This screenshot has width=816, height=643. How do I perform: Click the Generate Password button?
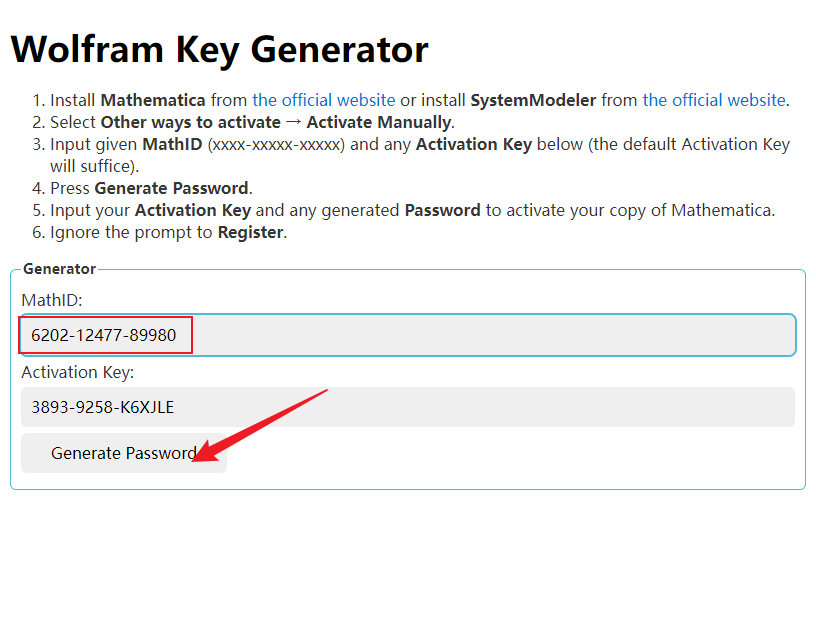click(x=124, y=453)
